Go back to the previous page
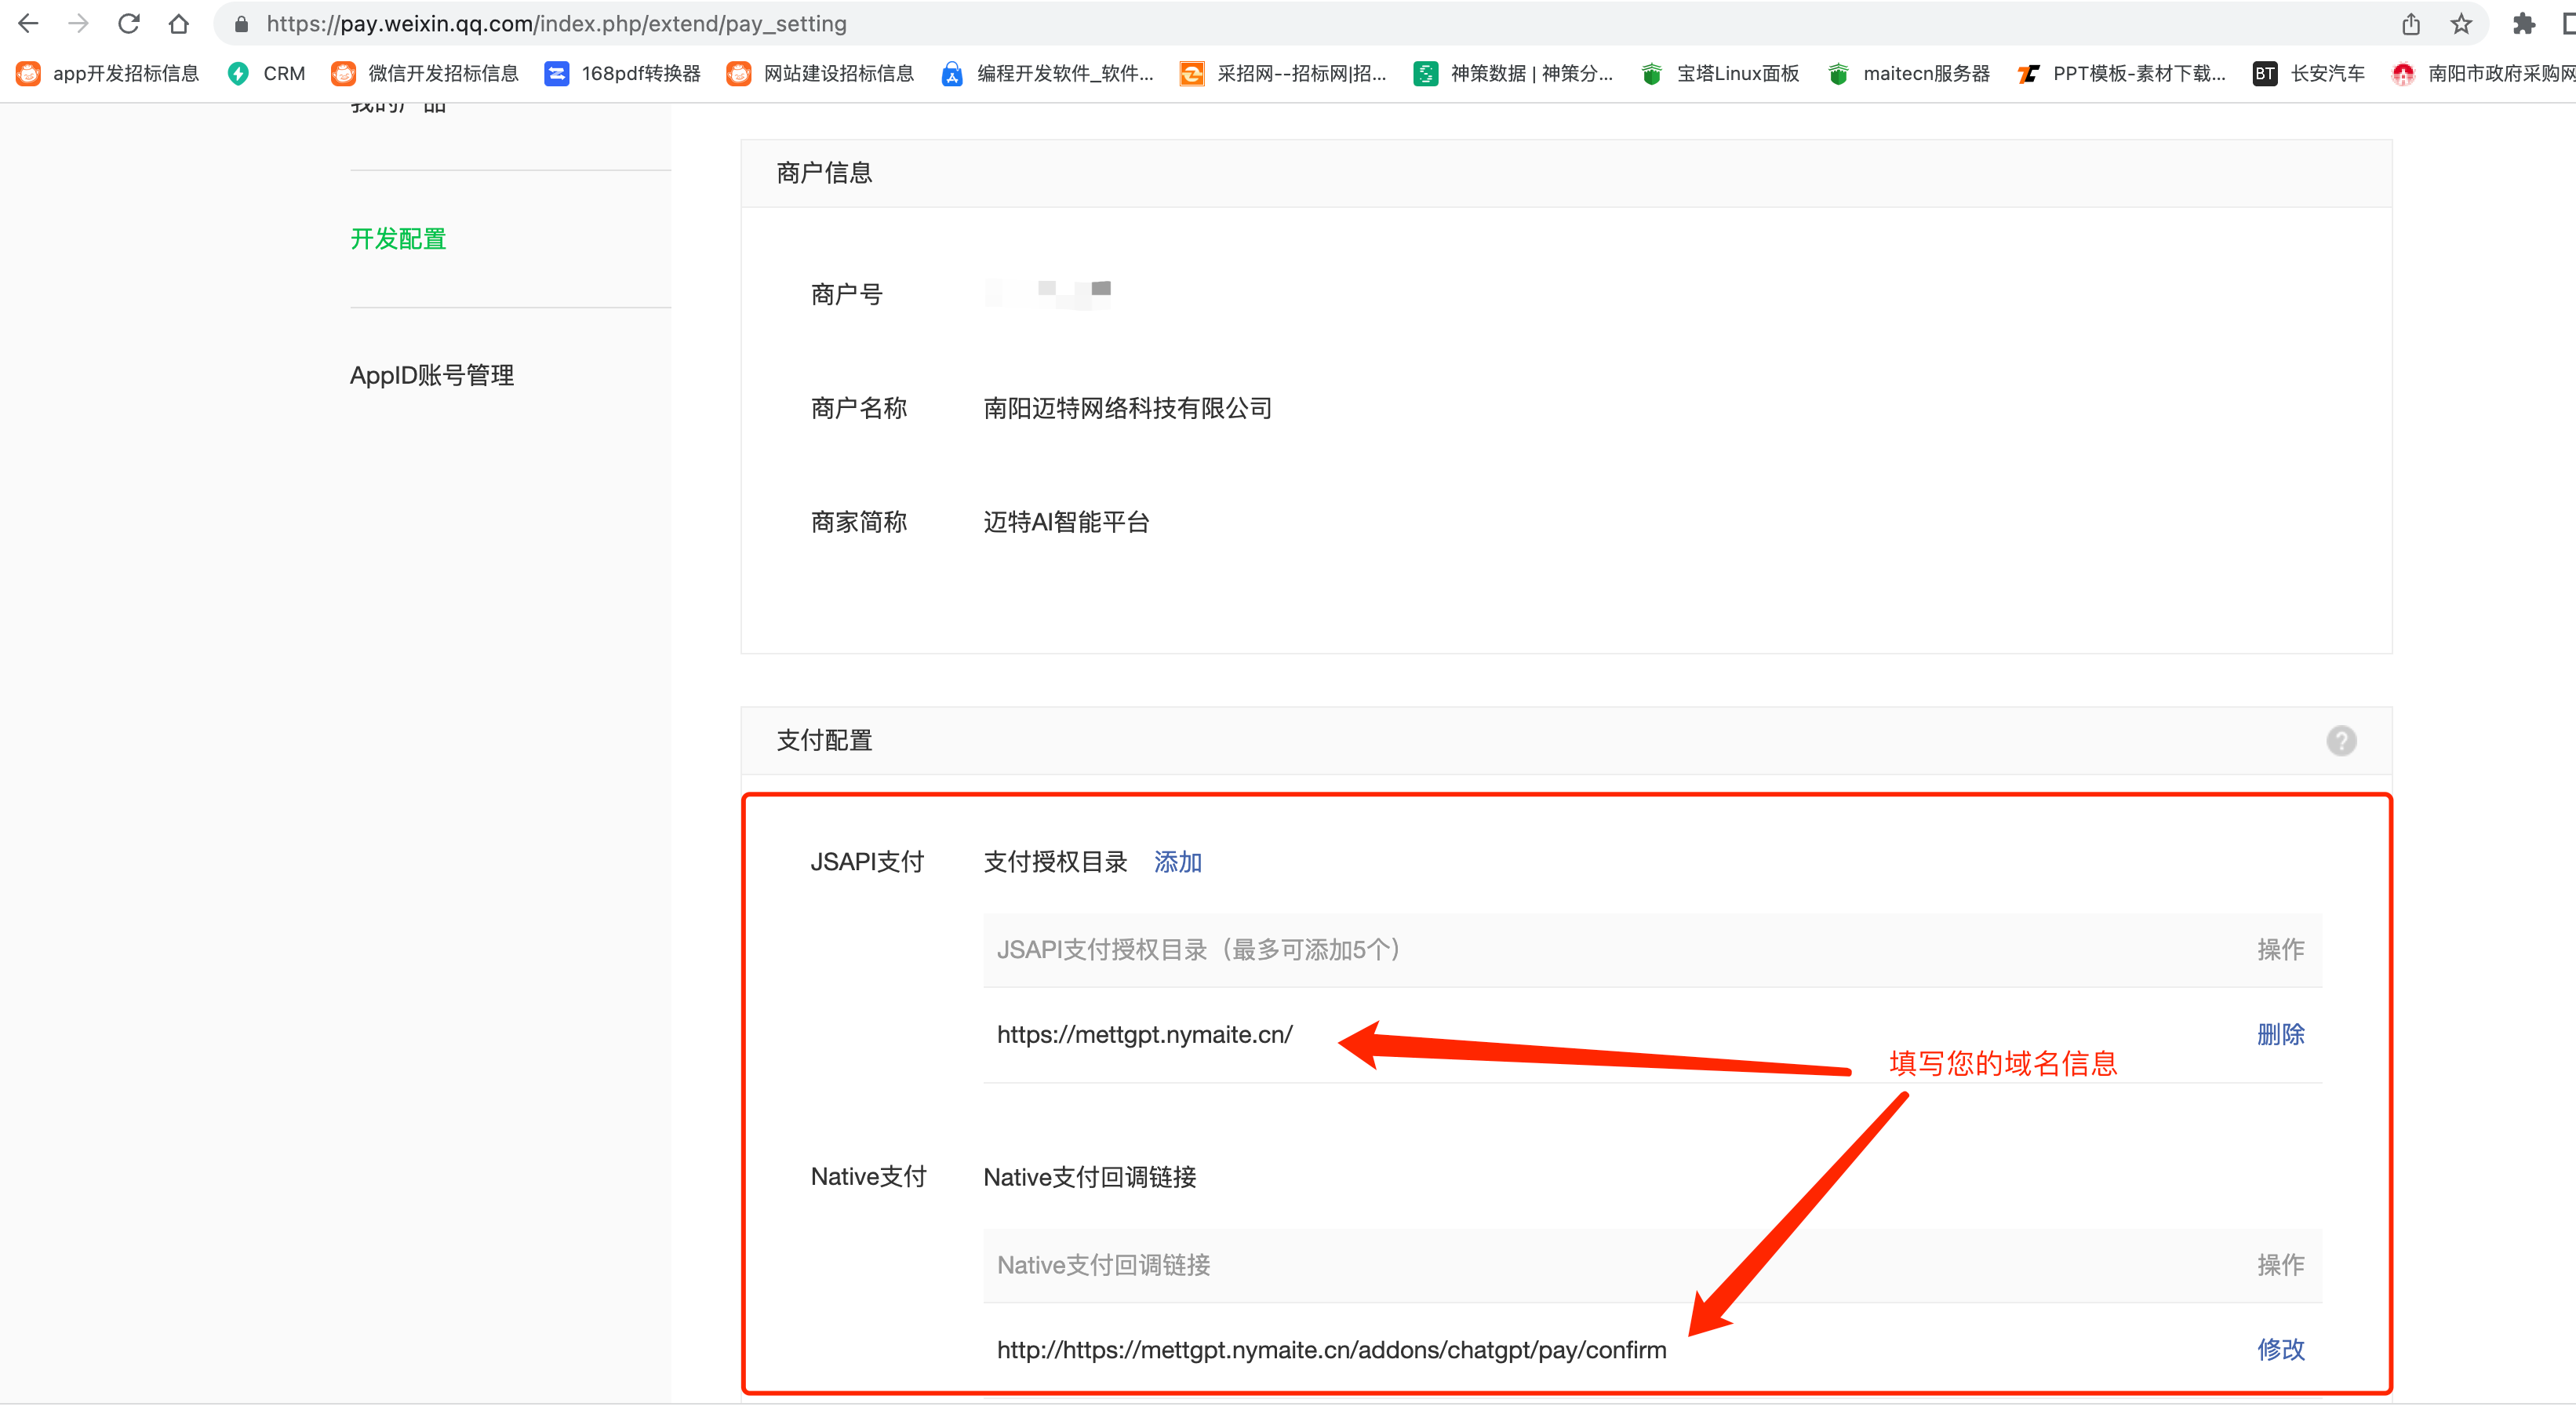The width and height of the screenshot is (2576, 1414). point(29,23)
